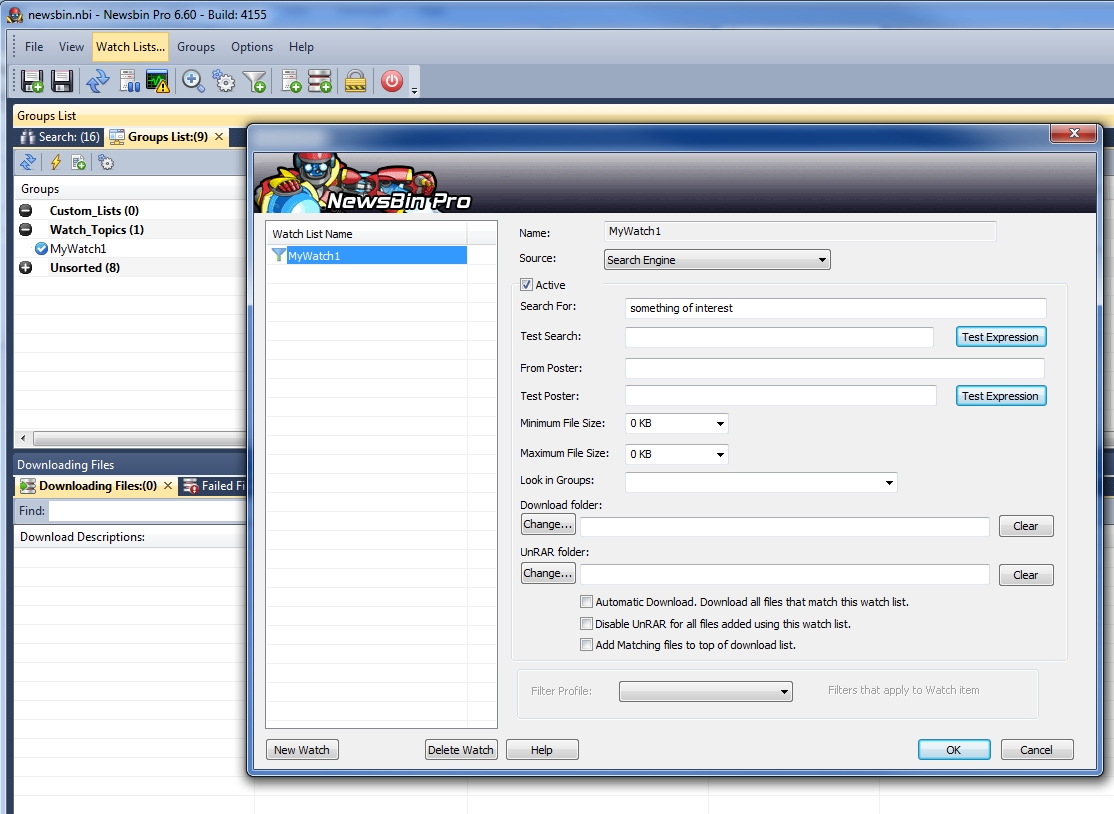
Task: Click the server with pause bars icon
Action: pyautogui.click(x=129, y=82)
